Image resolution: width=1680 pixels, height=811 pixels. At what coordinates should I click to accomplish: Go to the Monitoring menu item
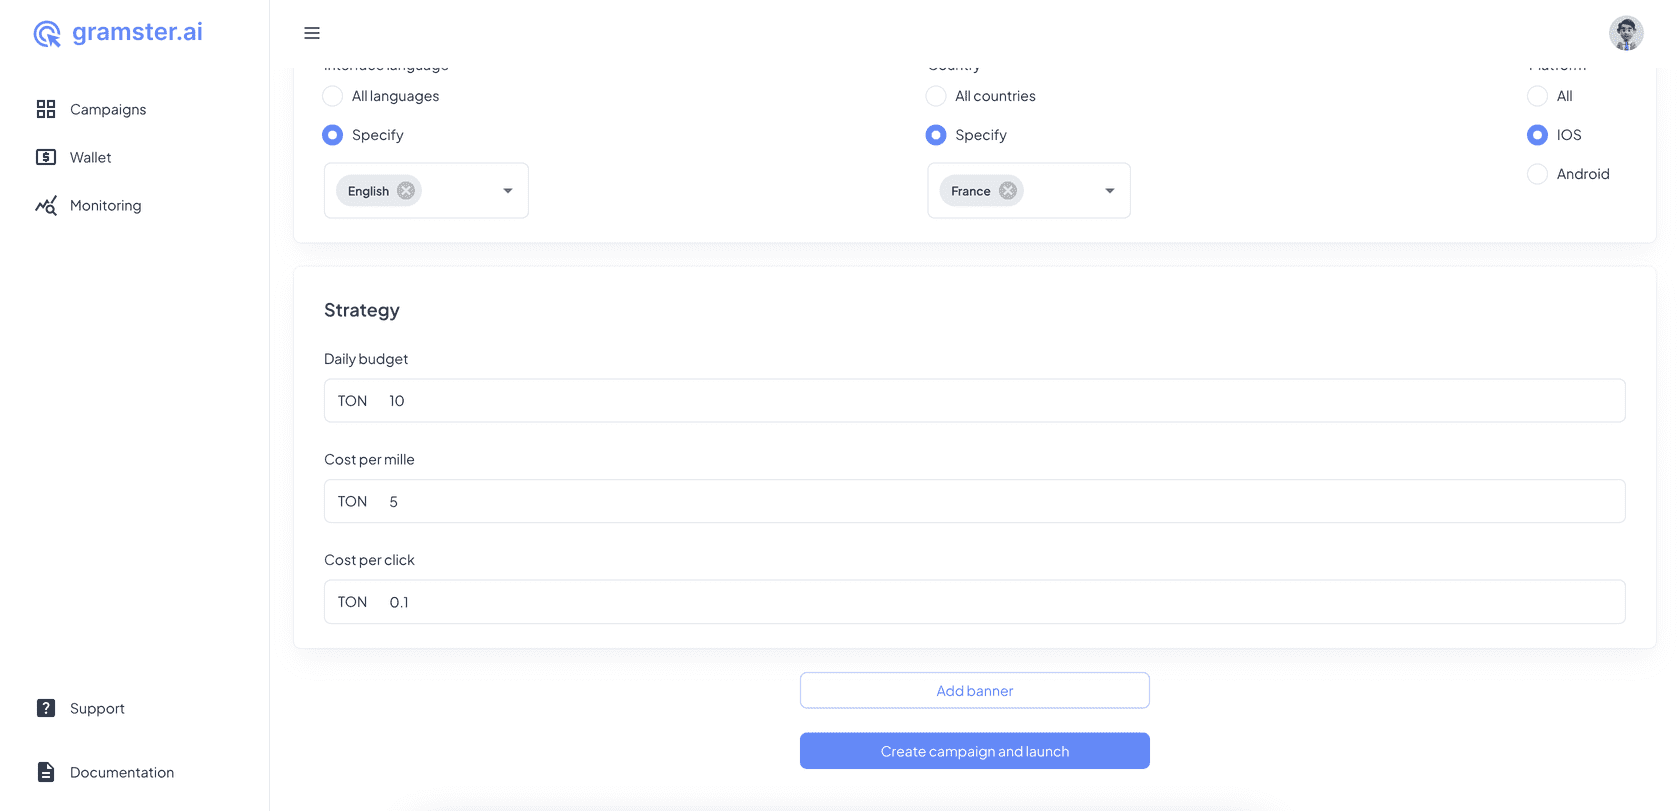[105, 205]
